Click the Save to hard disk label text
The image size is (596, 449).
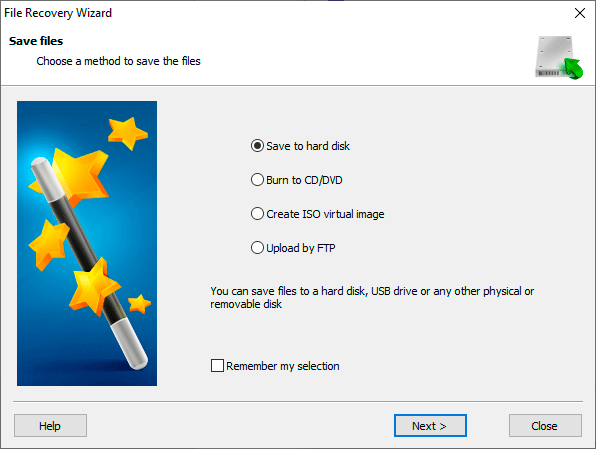tap(308, 146)
